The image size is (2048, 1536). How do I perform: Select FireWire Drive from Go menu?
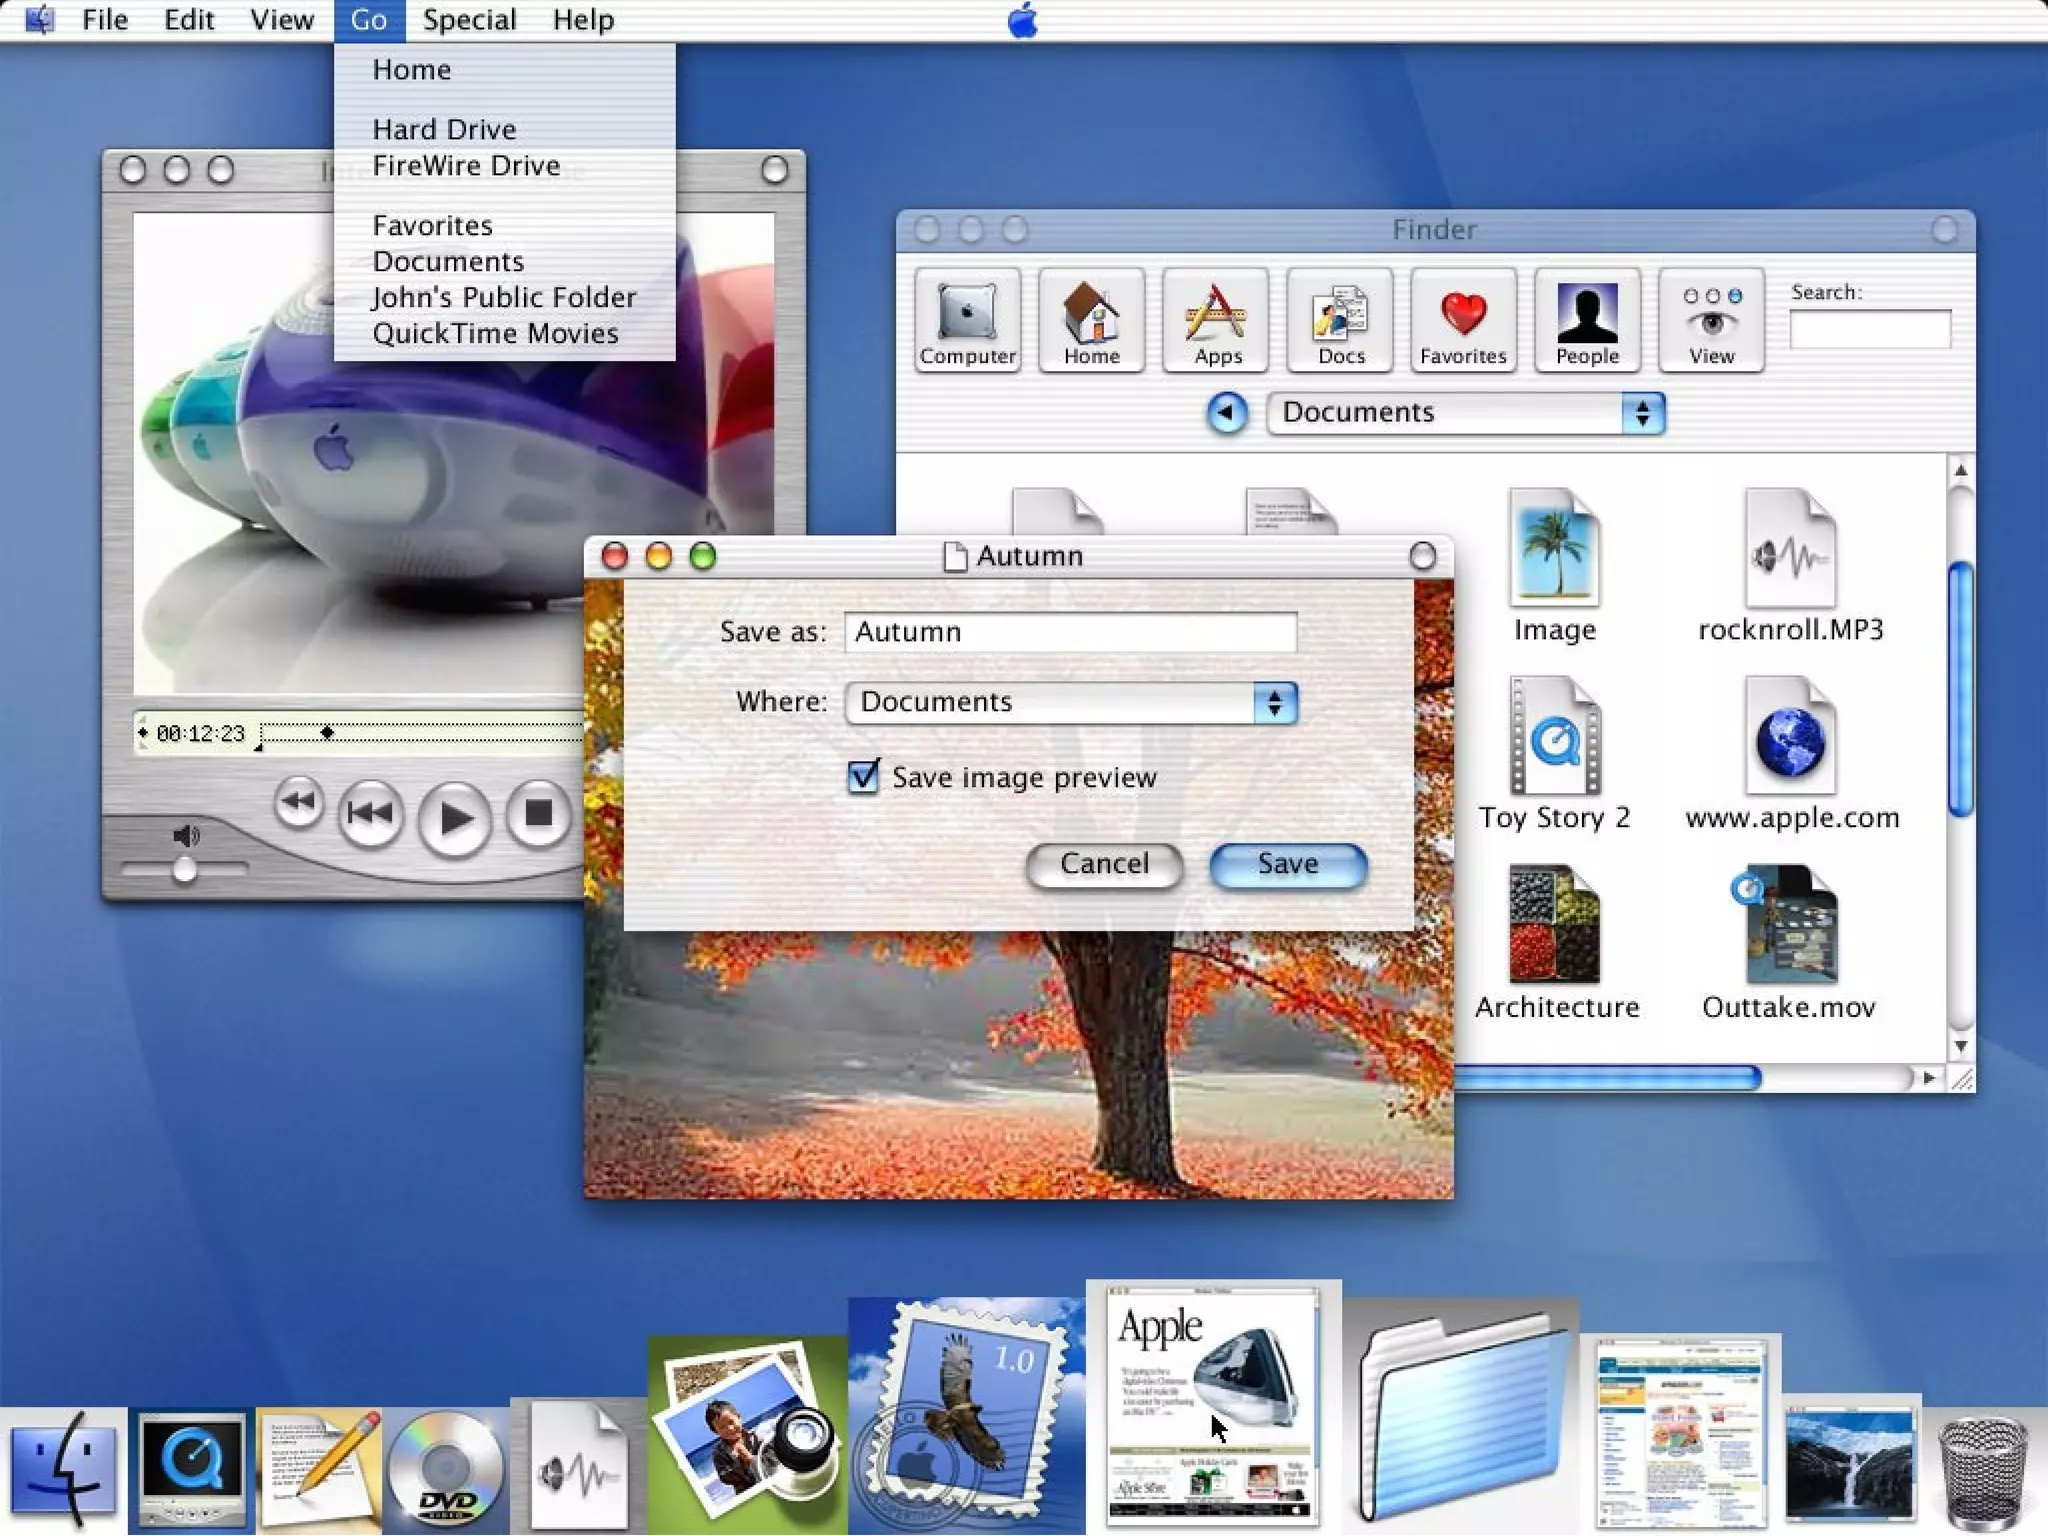click(x=466, y=166)
